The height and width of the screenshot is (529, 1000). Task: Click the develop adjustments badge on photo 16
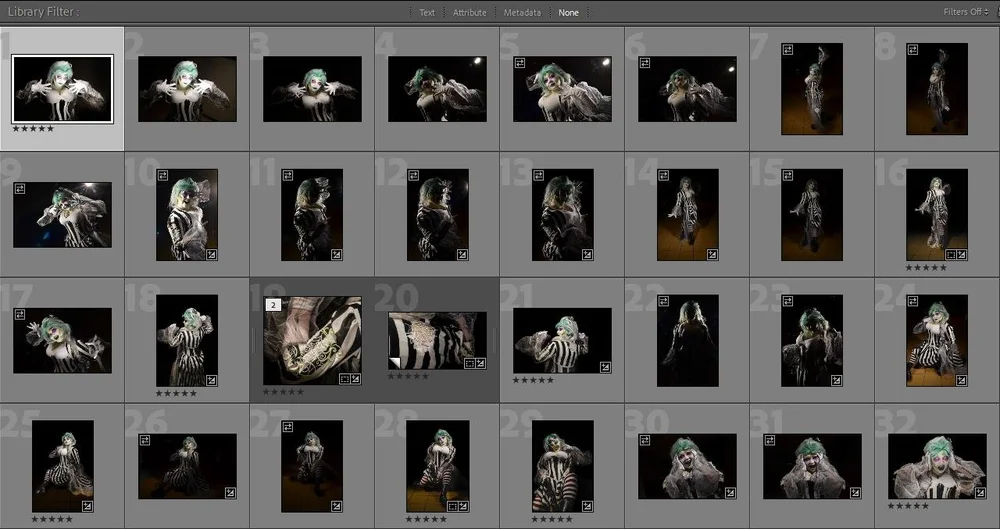961,255
